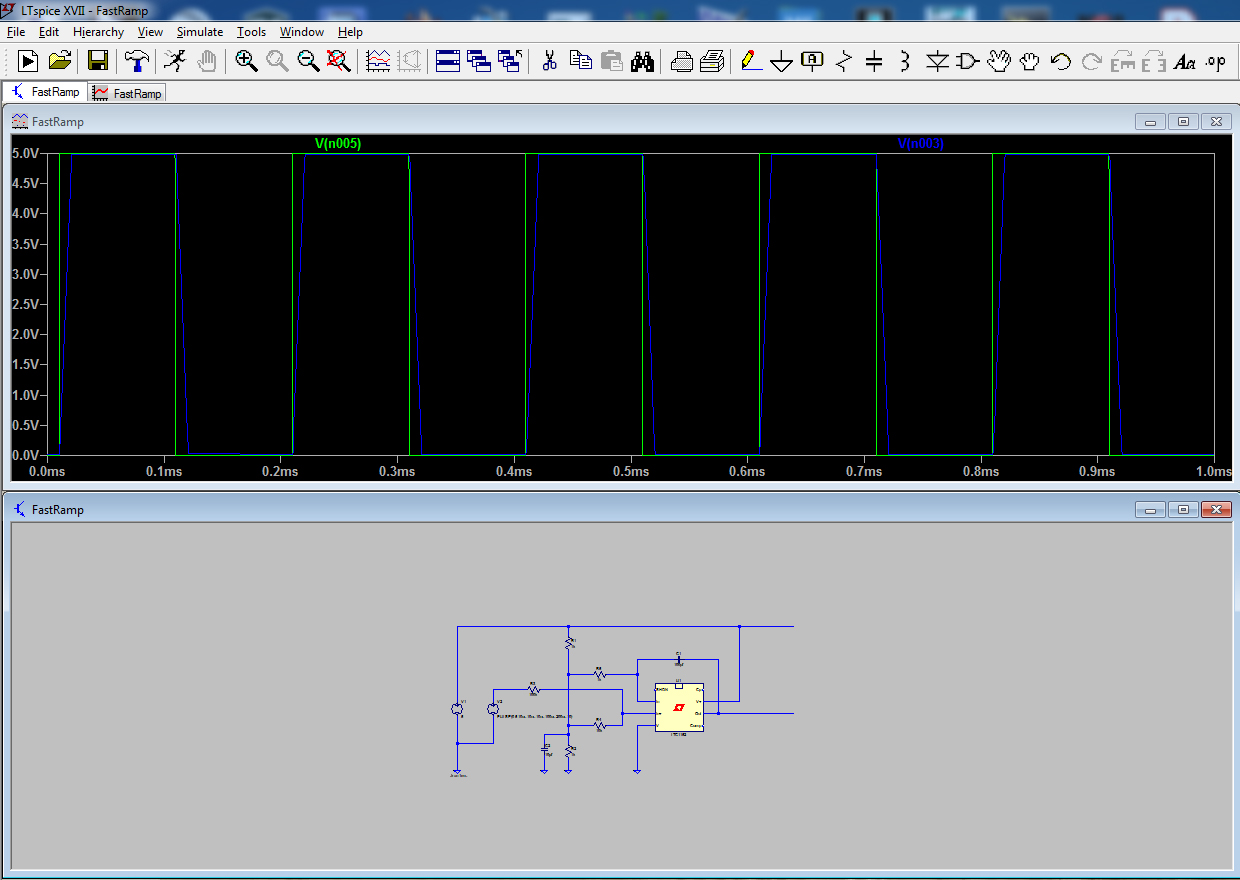Select the Label Net tool
This screenshot has width=1240, height=880.
tap(813, 61)
